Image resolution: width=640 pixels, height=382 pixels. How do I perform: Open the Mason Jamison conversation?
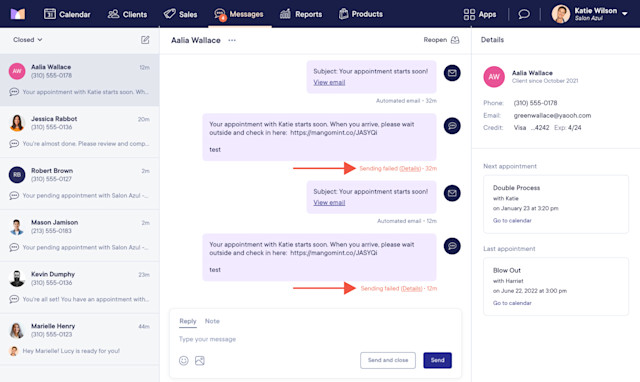pos(80,235)
